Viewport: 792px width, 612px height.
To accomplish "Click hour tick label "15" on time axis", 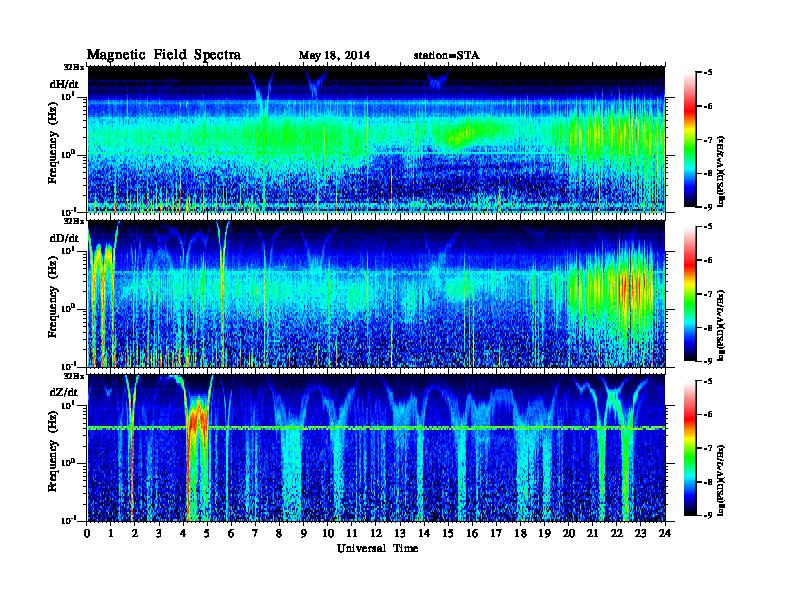I will [x=448, y=533].
